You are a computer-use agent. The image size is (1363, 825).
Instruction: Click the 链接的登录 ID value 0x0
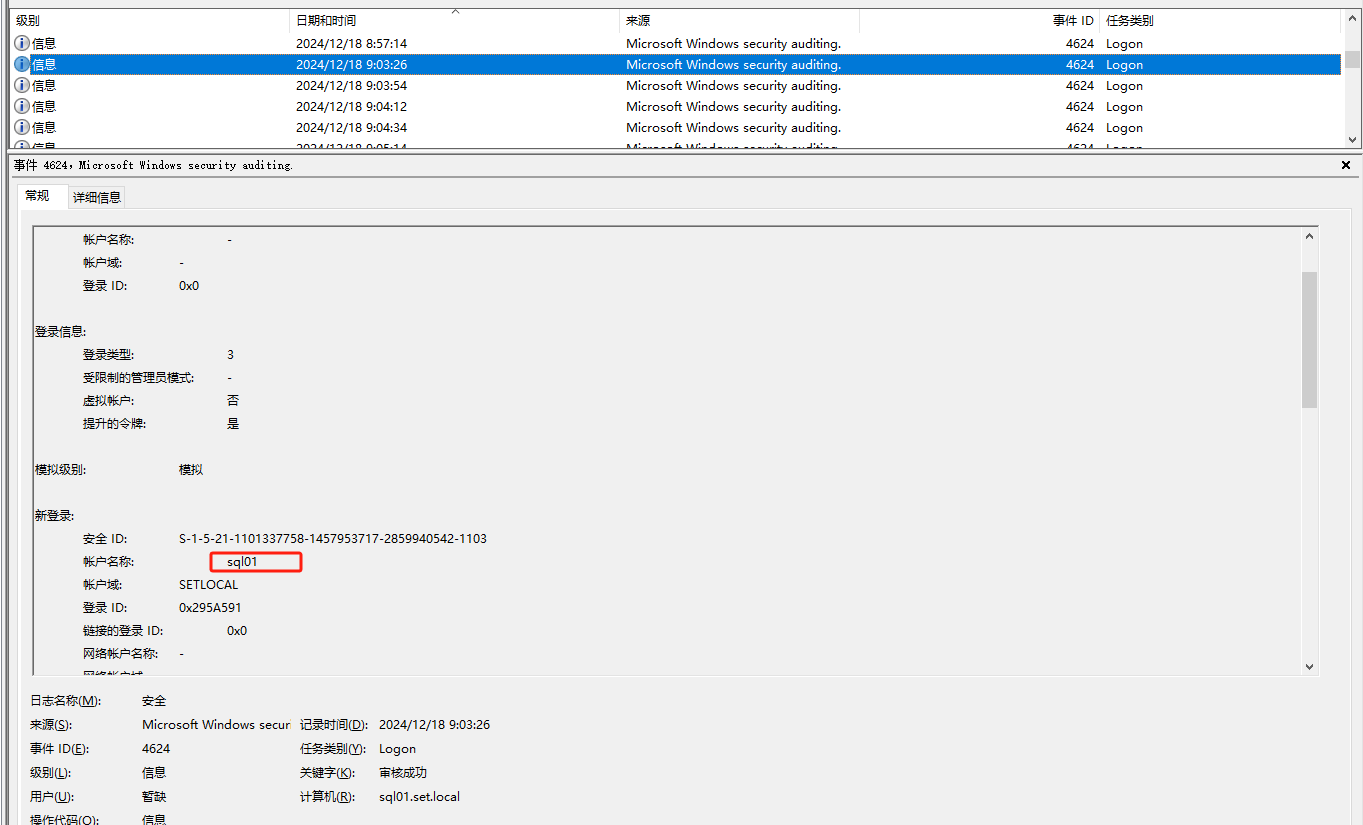click(237, 630)
